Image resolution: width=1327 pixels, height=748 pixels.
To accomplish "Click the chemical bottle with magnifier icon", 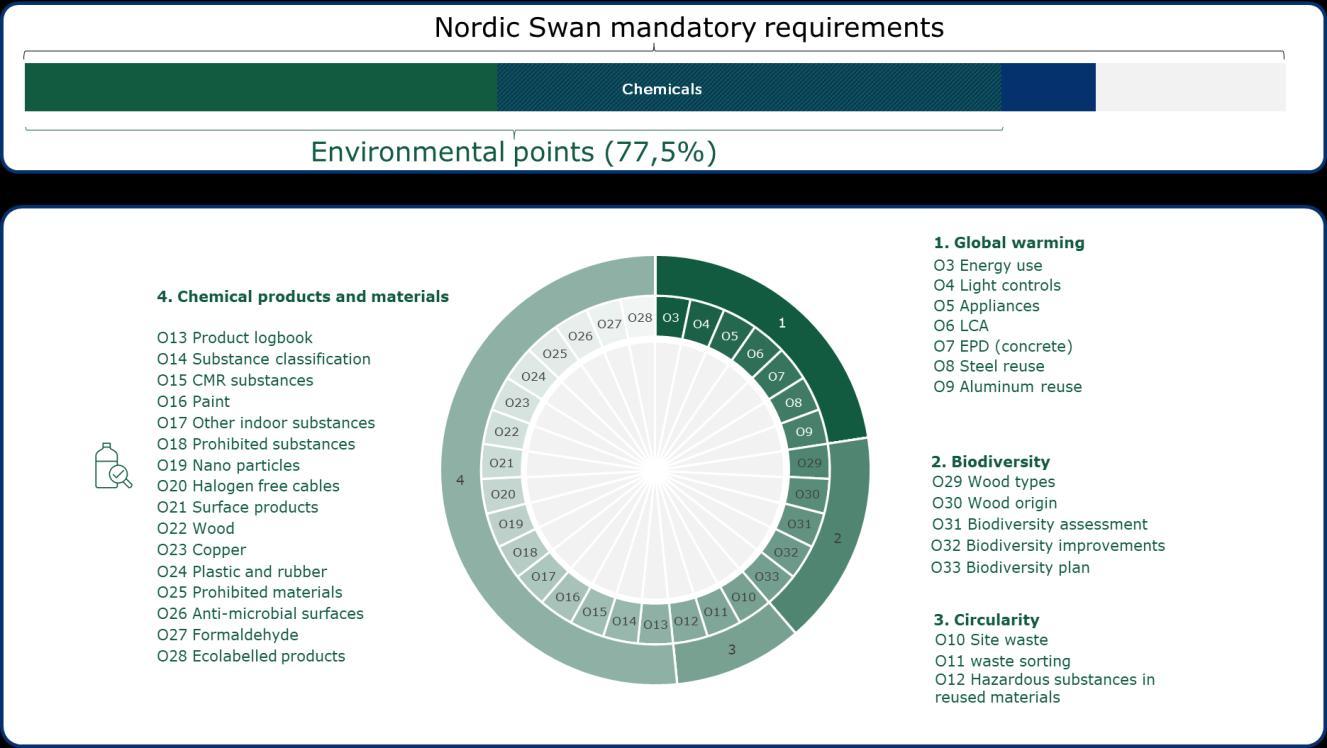I will [x=113, y=466].
